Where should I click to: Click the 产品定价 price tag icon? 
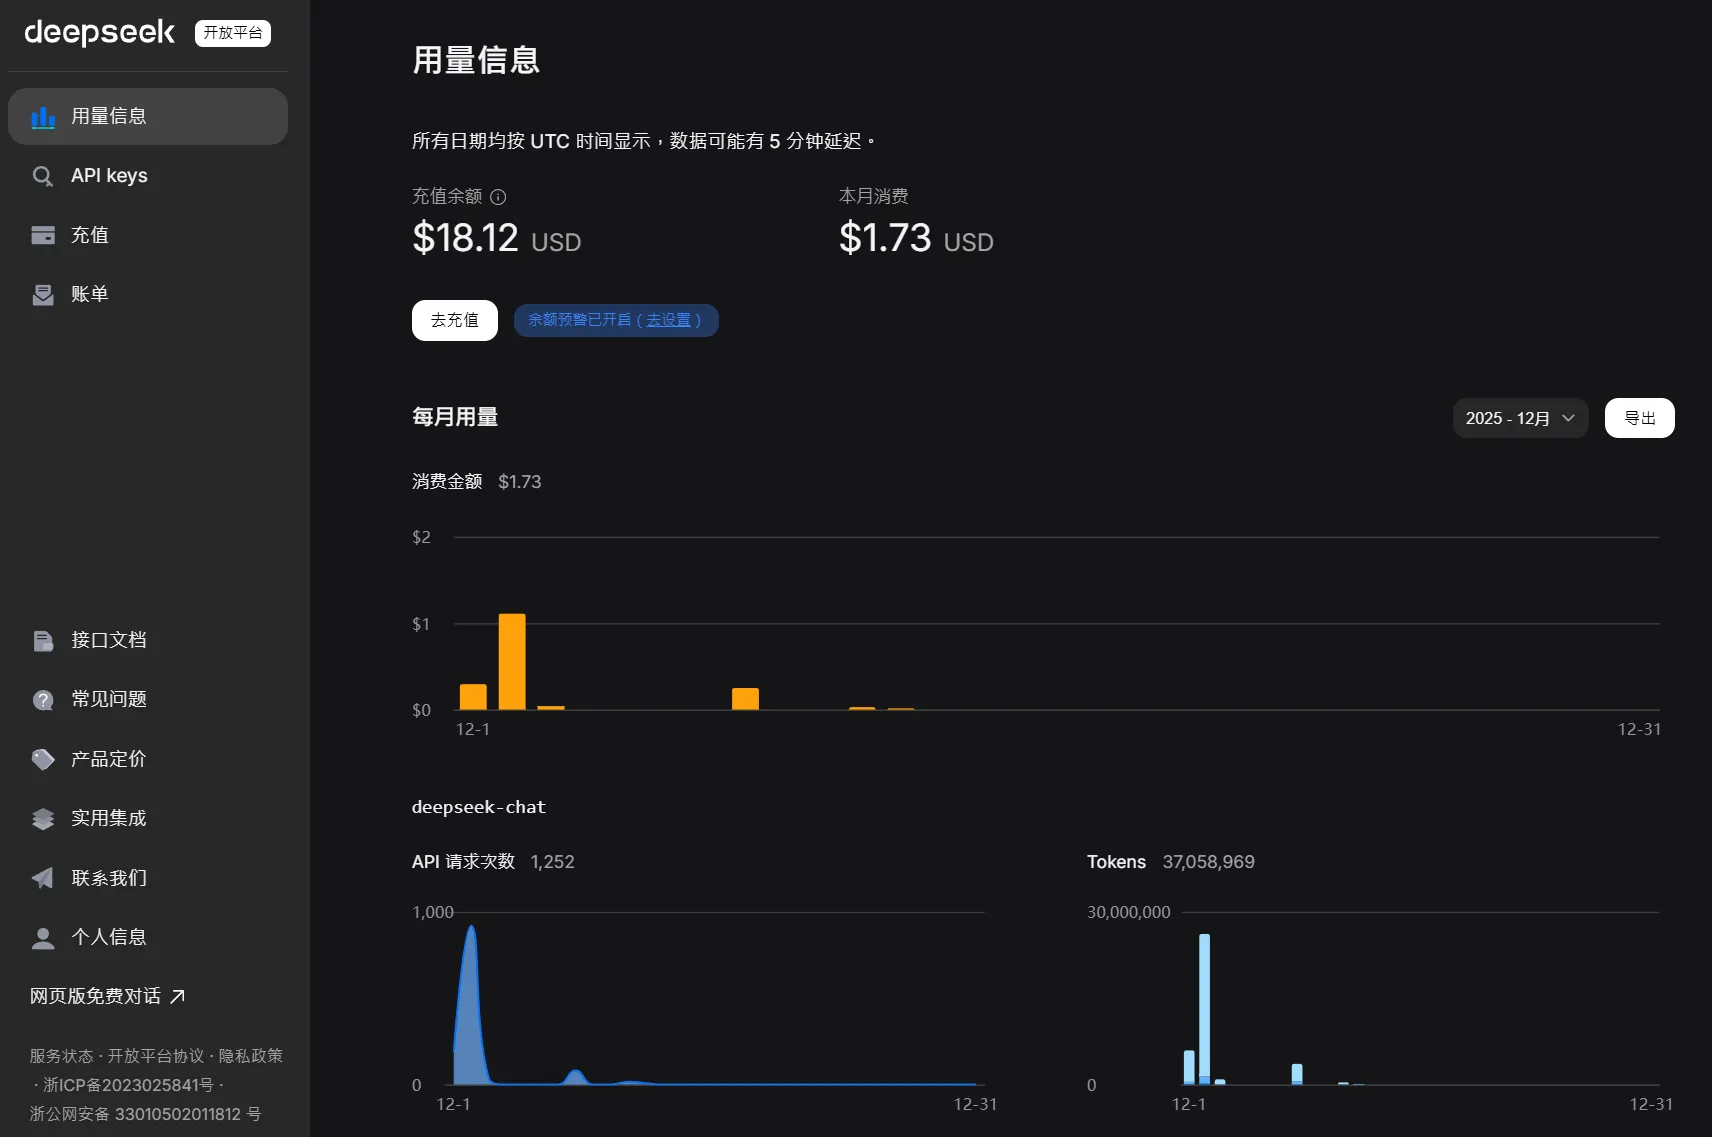point(43,760)
